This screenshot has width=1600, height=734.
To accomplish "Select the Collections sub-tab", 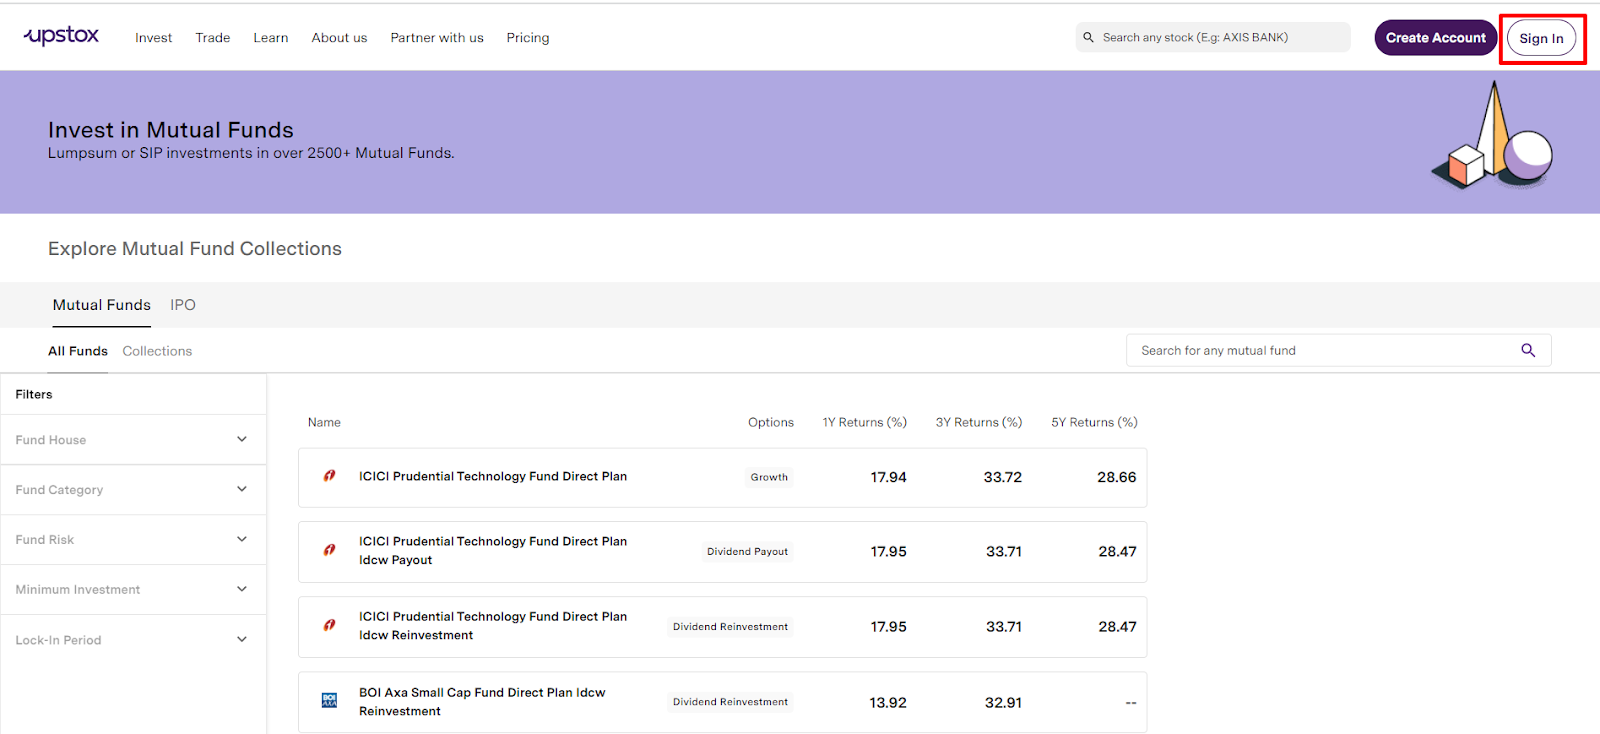I will click(x=157, y=351).
